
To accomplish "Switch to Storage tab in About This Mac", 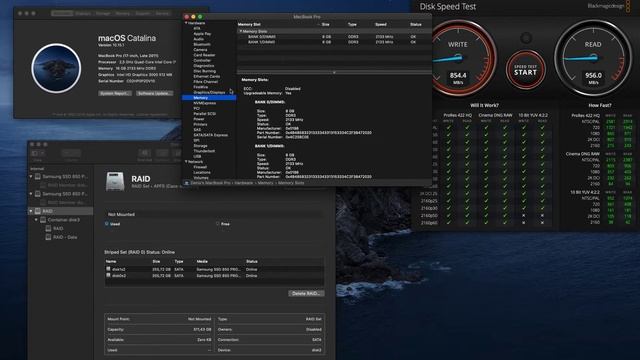I will click(103, 13).
